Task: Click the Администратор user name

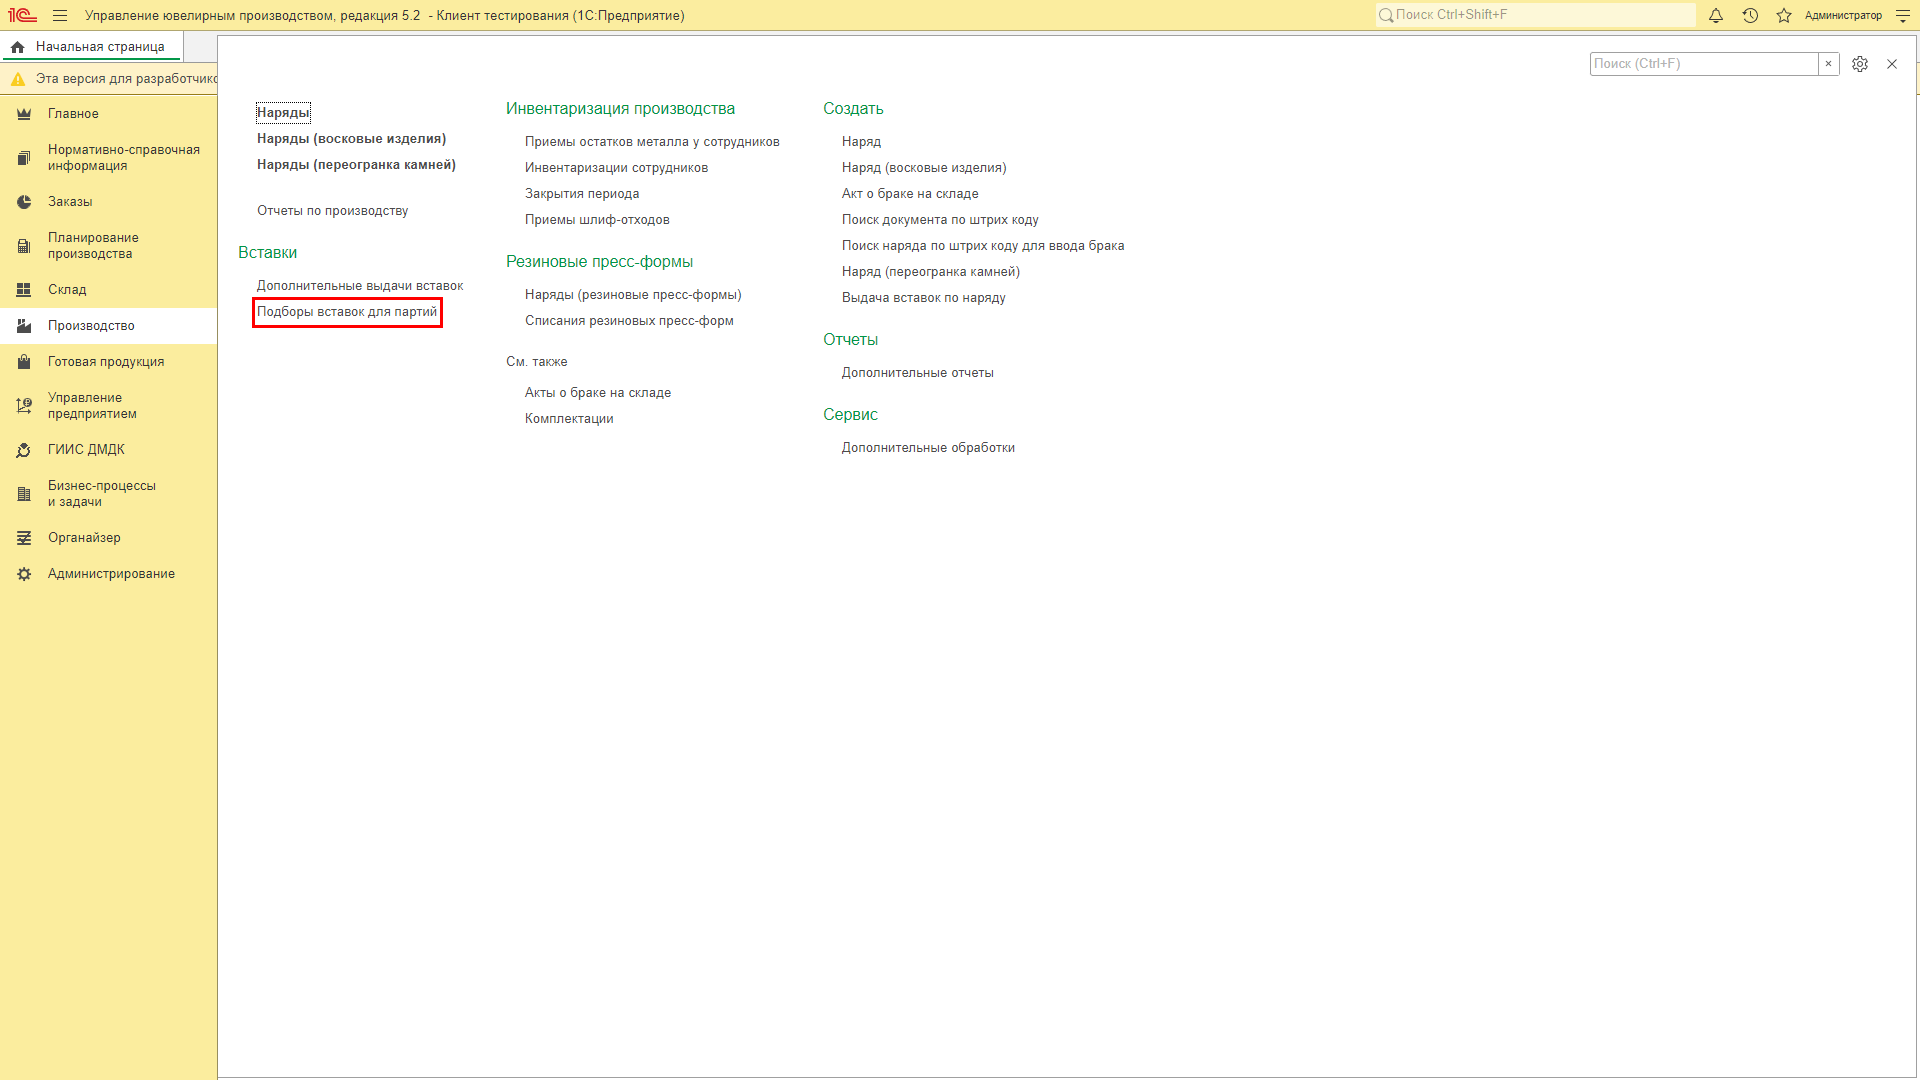Action: [1843, 16]
